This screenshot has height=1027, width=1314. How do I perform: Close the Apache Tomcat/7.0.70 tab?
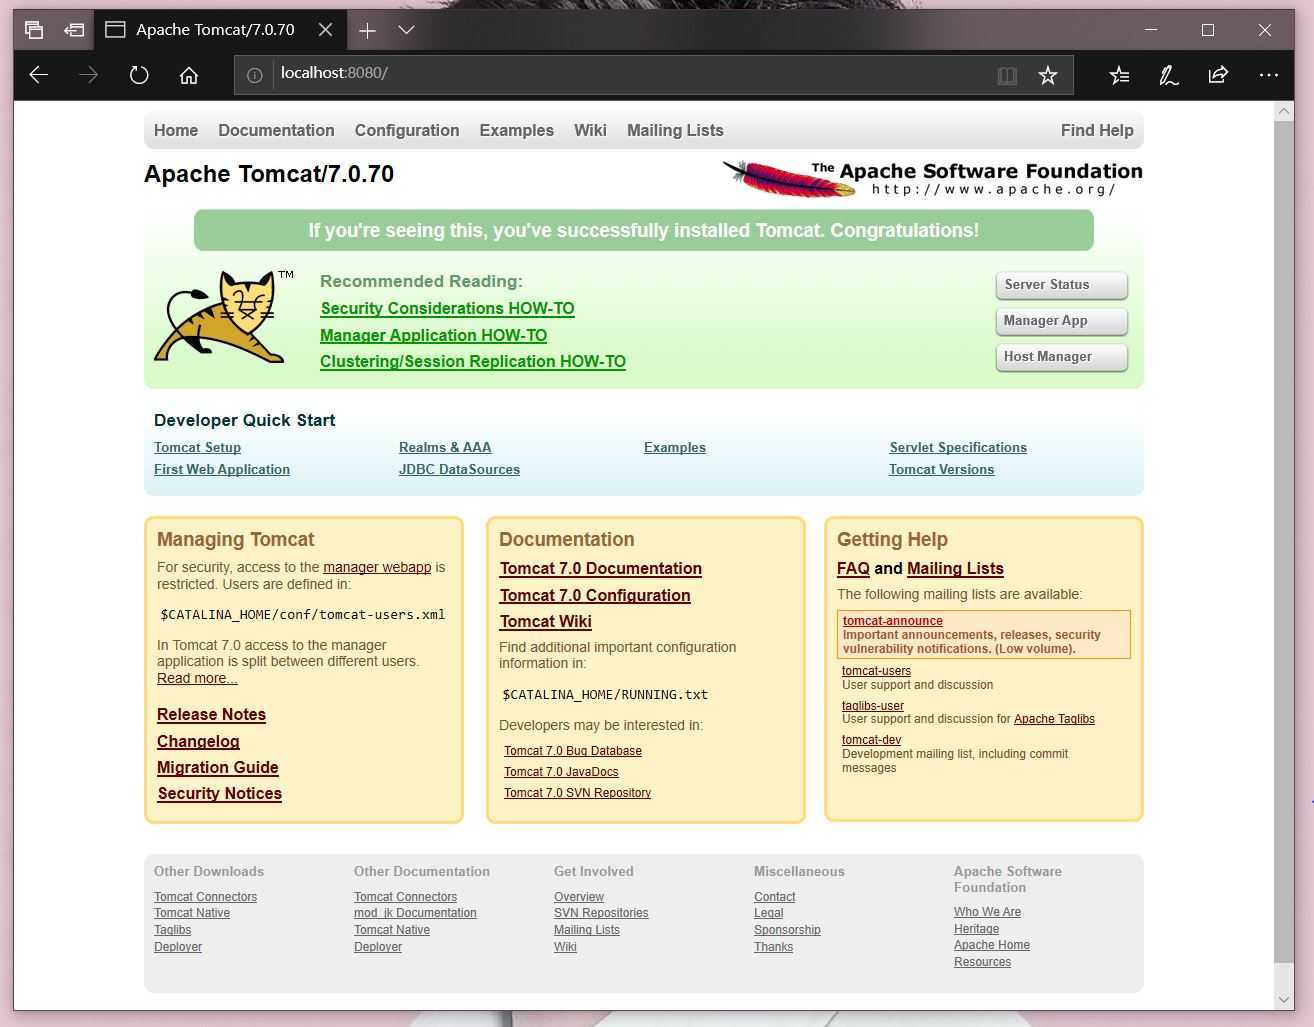tap(325, 30)
